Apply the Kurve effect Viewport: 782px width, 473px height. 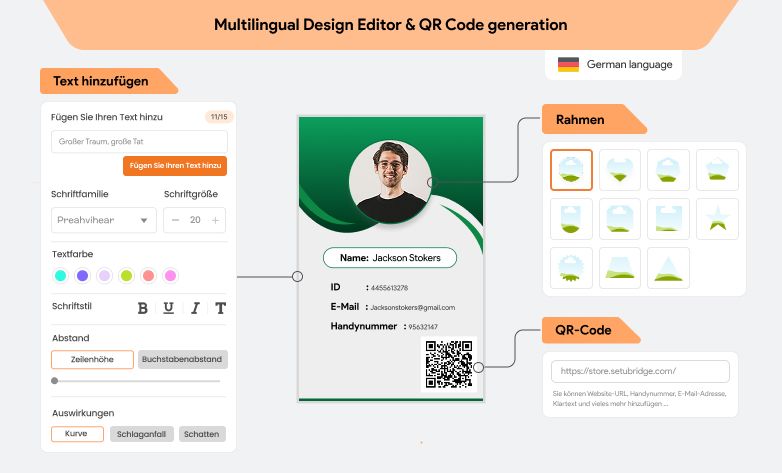tap(77, 434)
